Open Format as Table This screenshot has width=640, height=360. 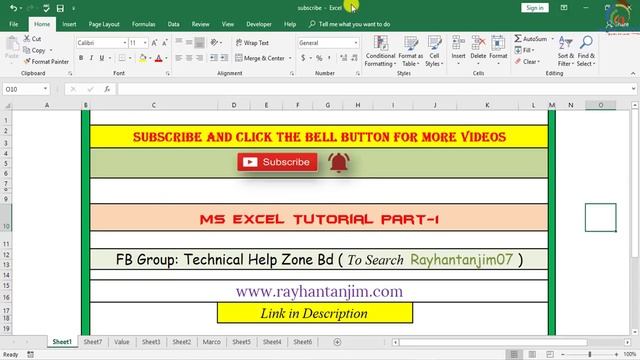[x=411, y=51]
